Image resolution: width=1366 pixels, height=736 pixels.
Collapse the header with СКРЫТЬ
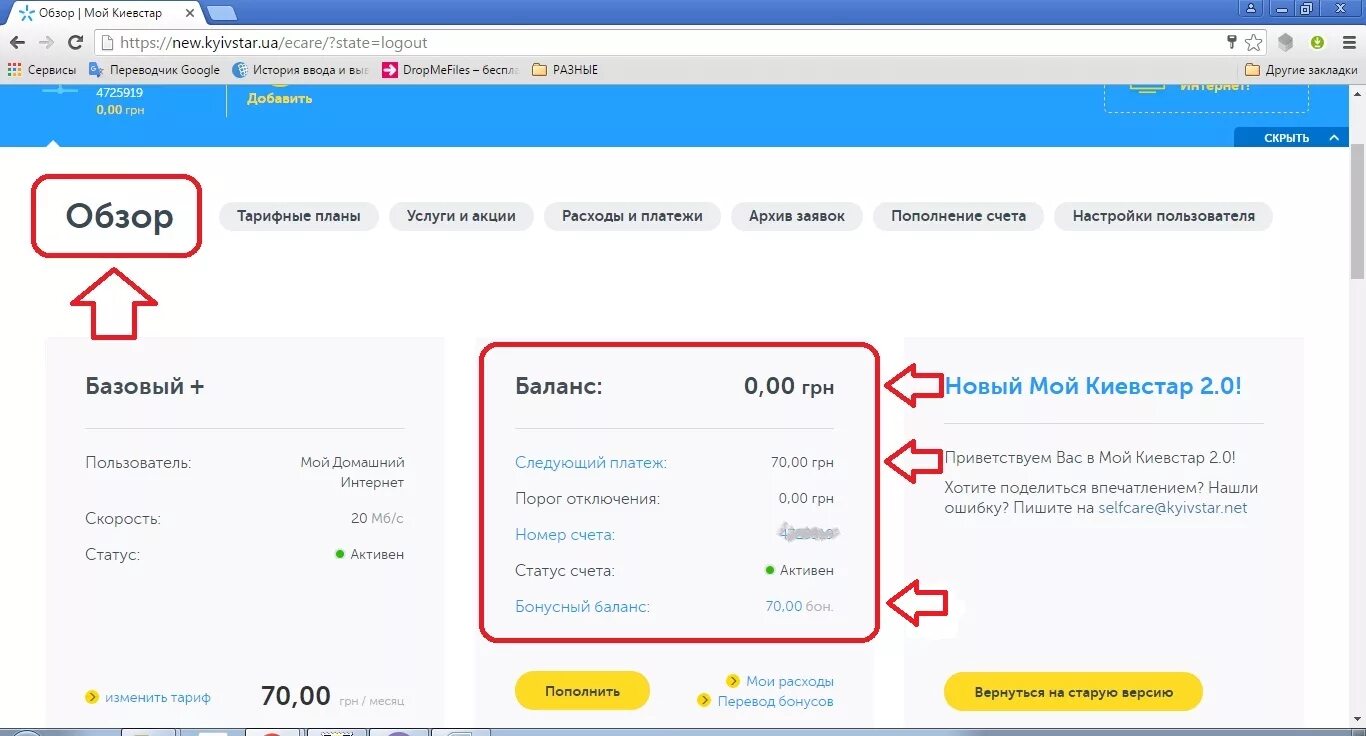(1291, 138)
